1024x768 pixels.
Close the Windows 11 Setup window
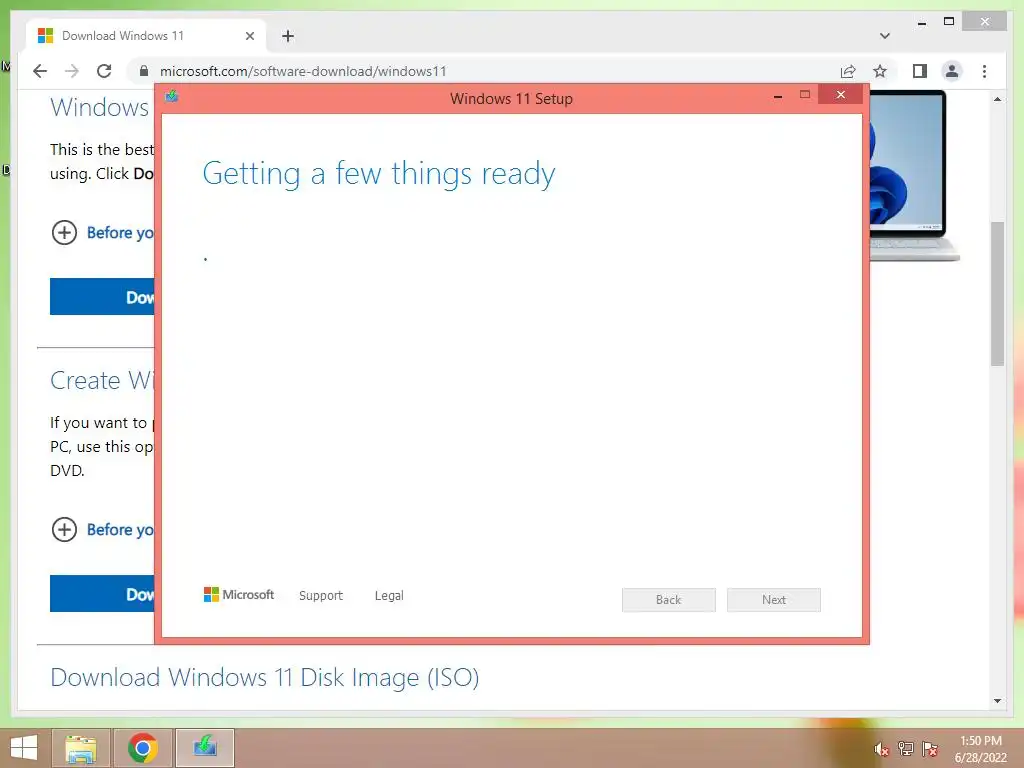[x=840, y=95]
